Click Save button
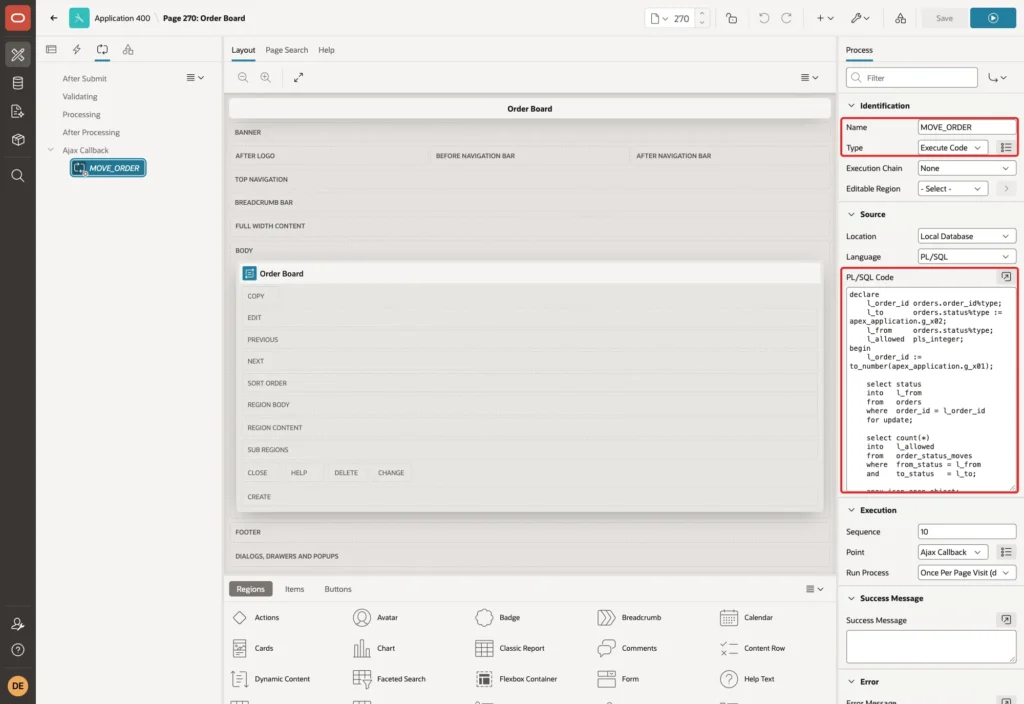Screen dimensions: 1024x704 944,18
